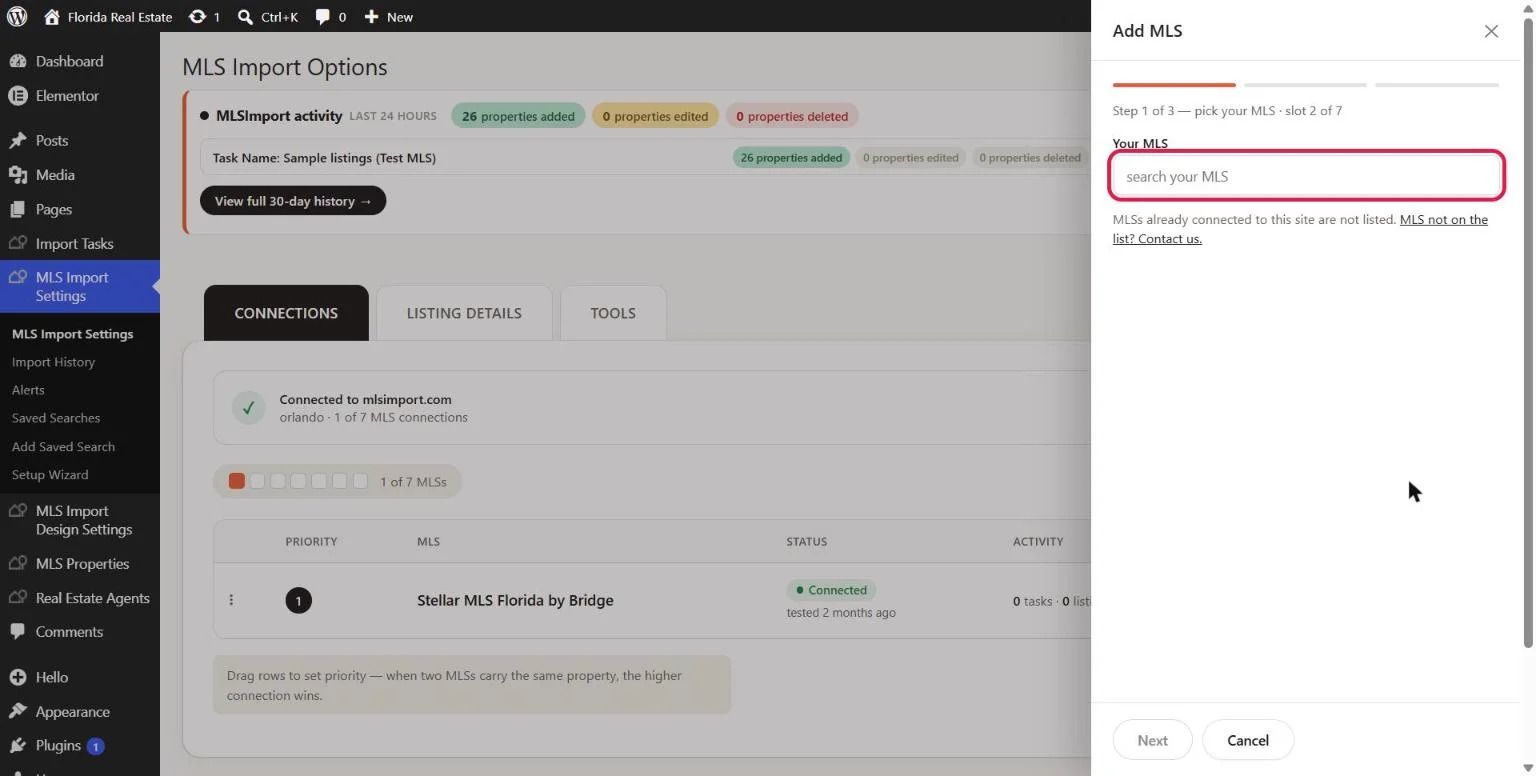Click the 26 properties added badge in activity header
1536x776 pixels.
coord(518,116)
